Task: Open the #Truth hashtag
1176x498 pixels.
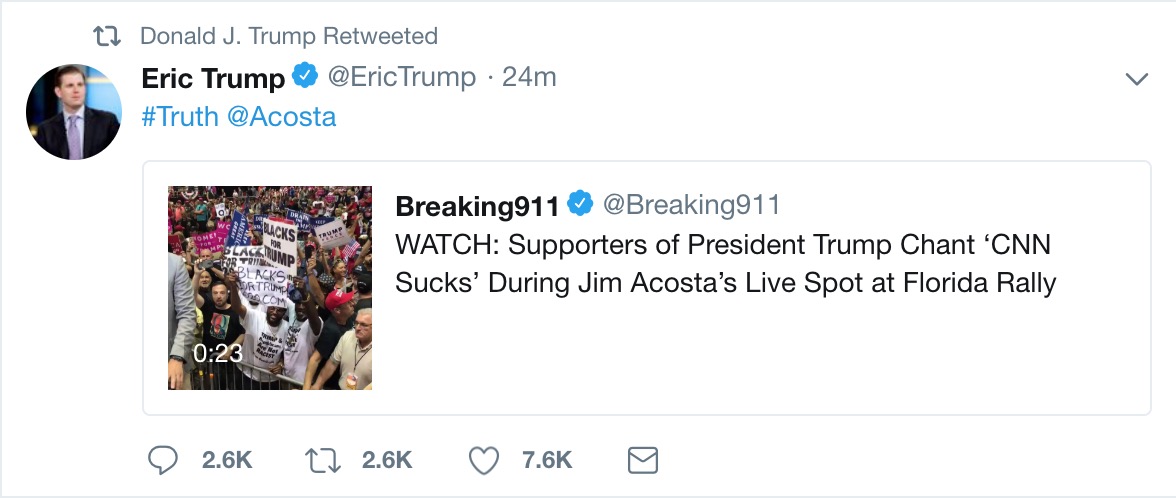Action: tap(180, 117)
